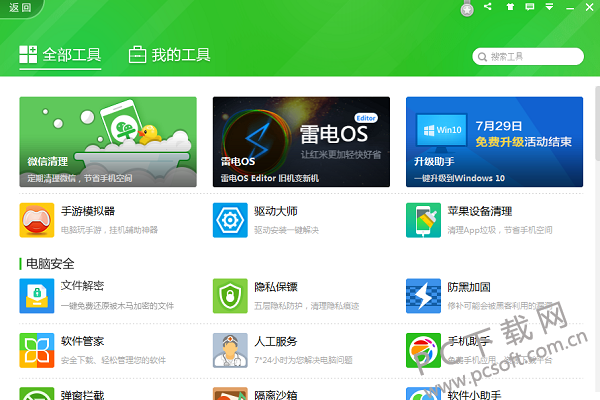Open the 微信清理 banner

pyautogui.click(x=108, y=142)
